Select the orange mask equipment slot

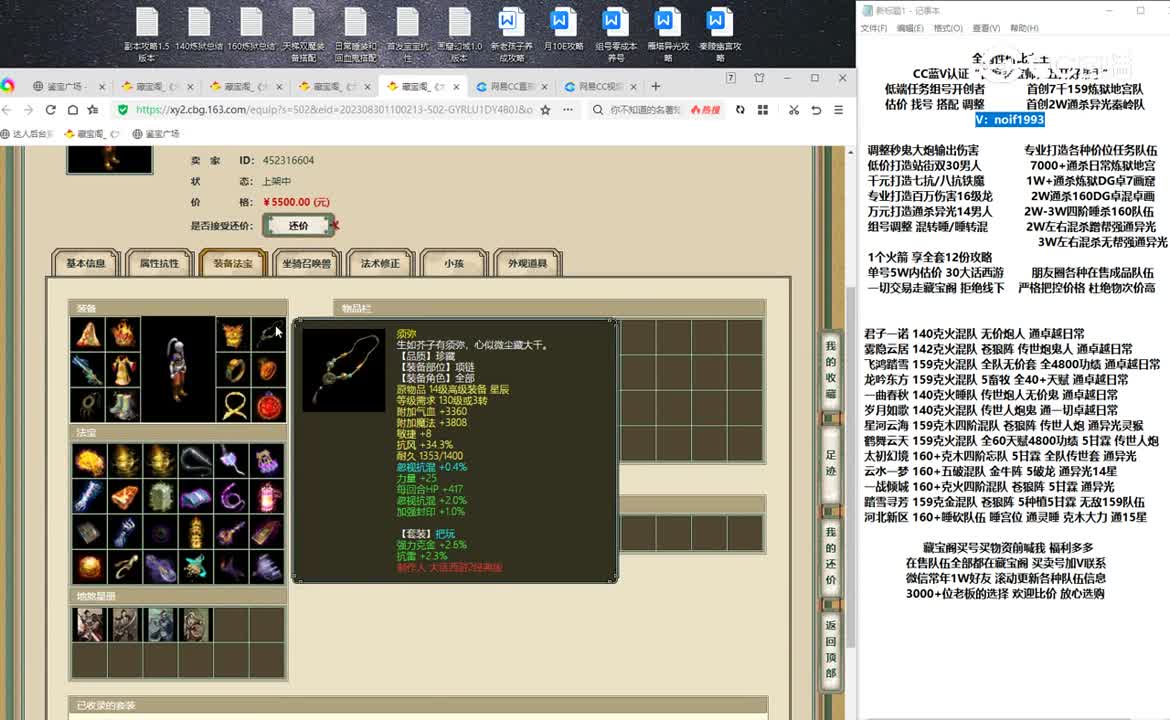click(233, 334)
